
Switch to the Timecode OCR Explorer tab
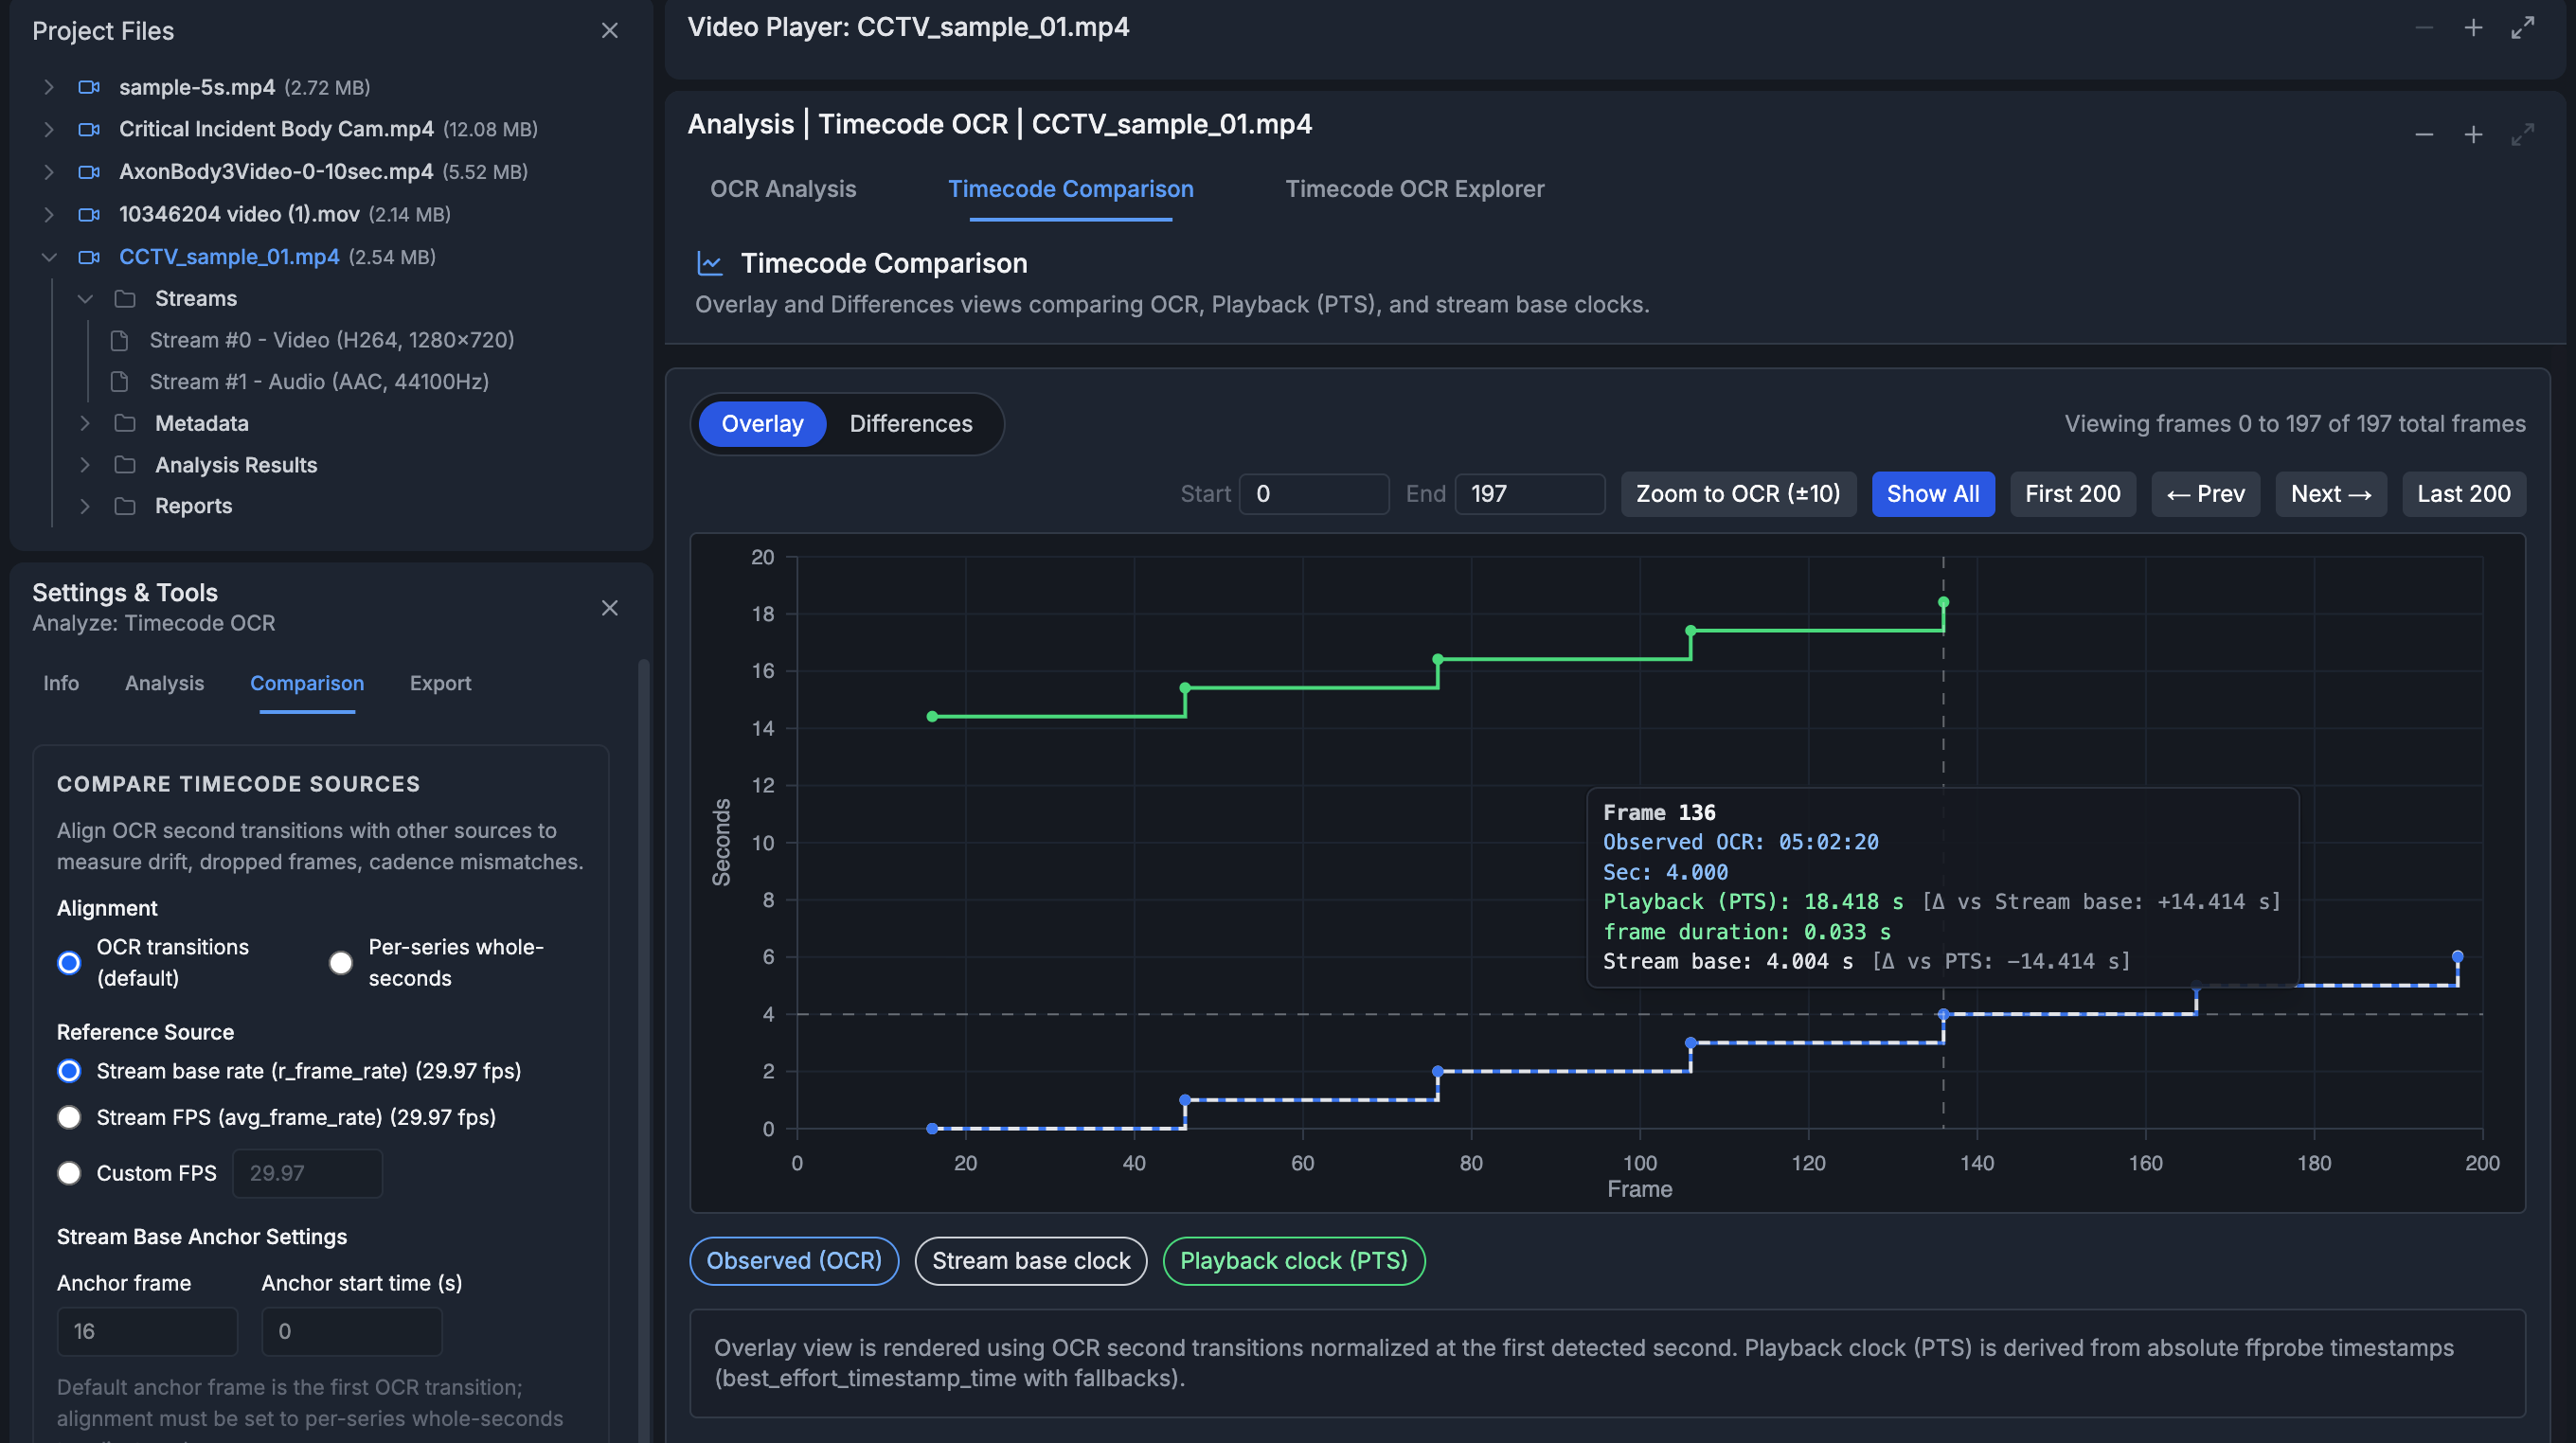point(1414,189)
